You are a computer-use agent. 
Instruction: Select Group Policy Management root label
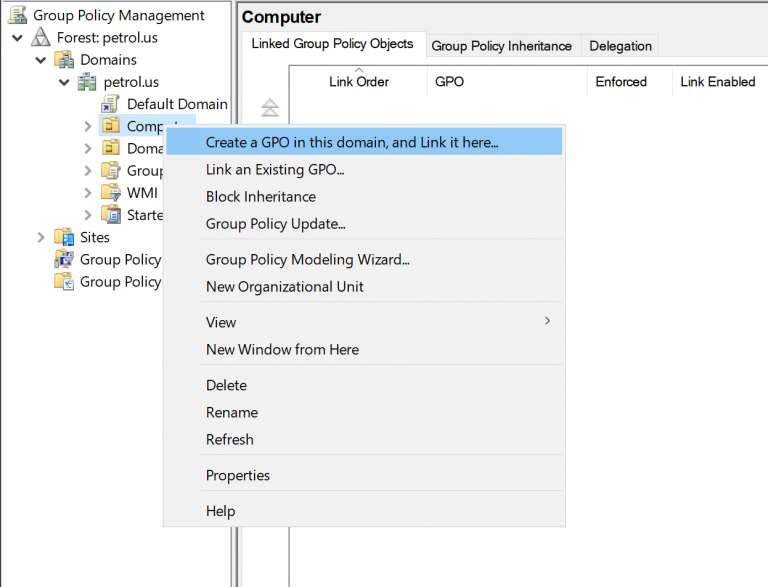[x=119, y=15]
